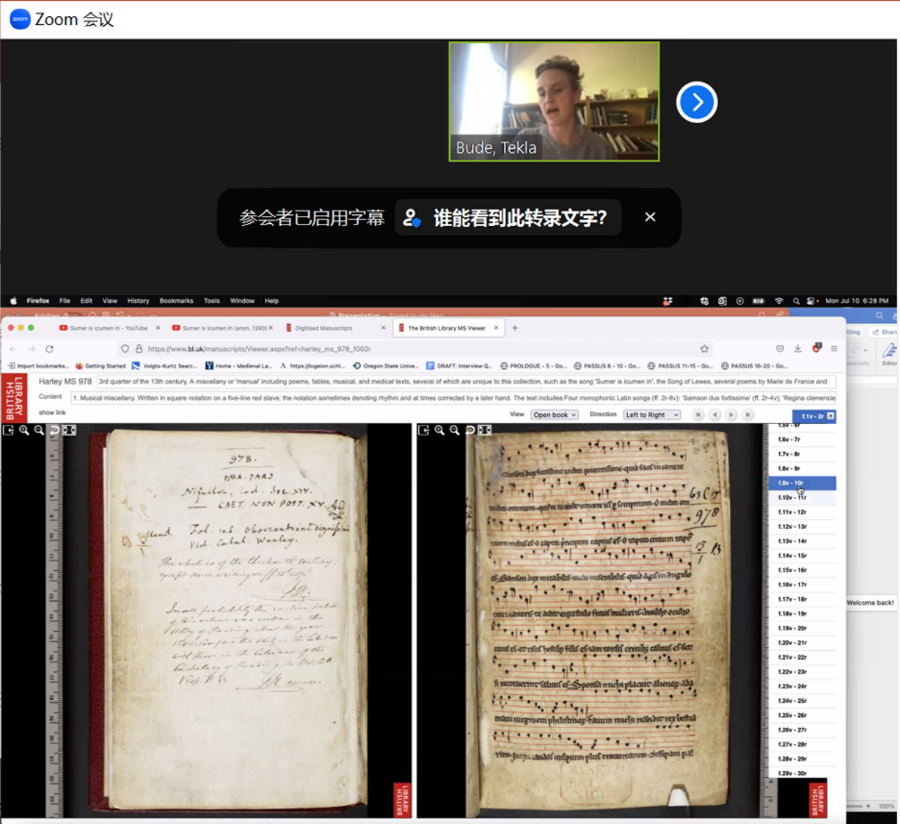Open the Direction dropdown
Image resolution: width=900 pixels, height=824 pixels.
651,415
